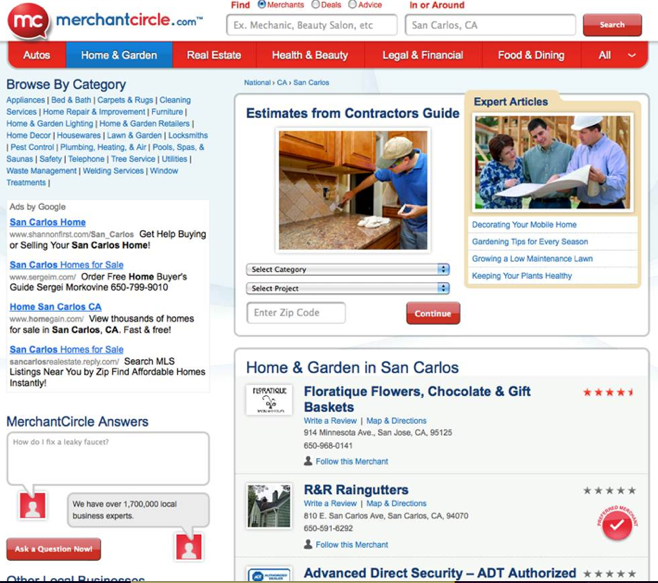Select the Deals radio button
The height and width of the screenshot is (583, 658).
tap(316, 5)
